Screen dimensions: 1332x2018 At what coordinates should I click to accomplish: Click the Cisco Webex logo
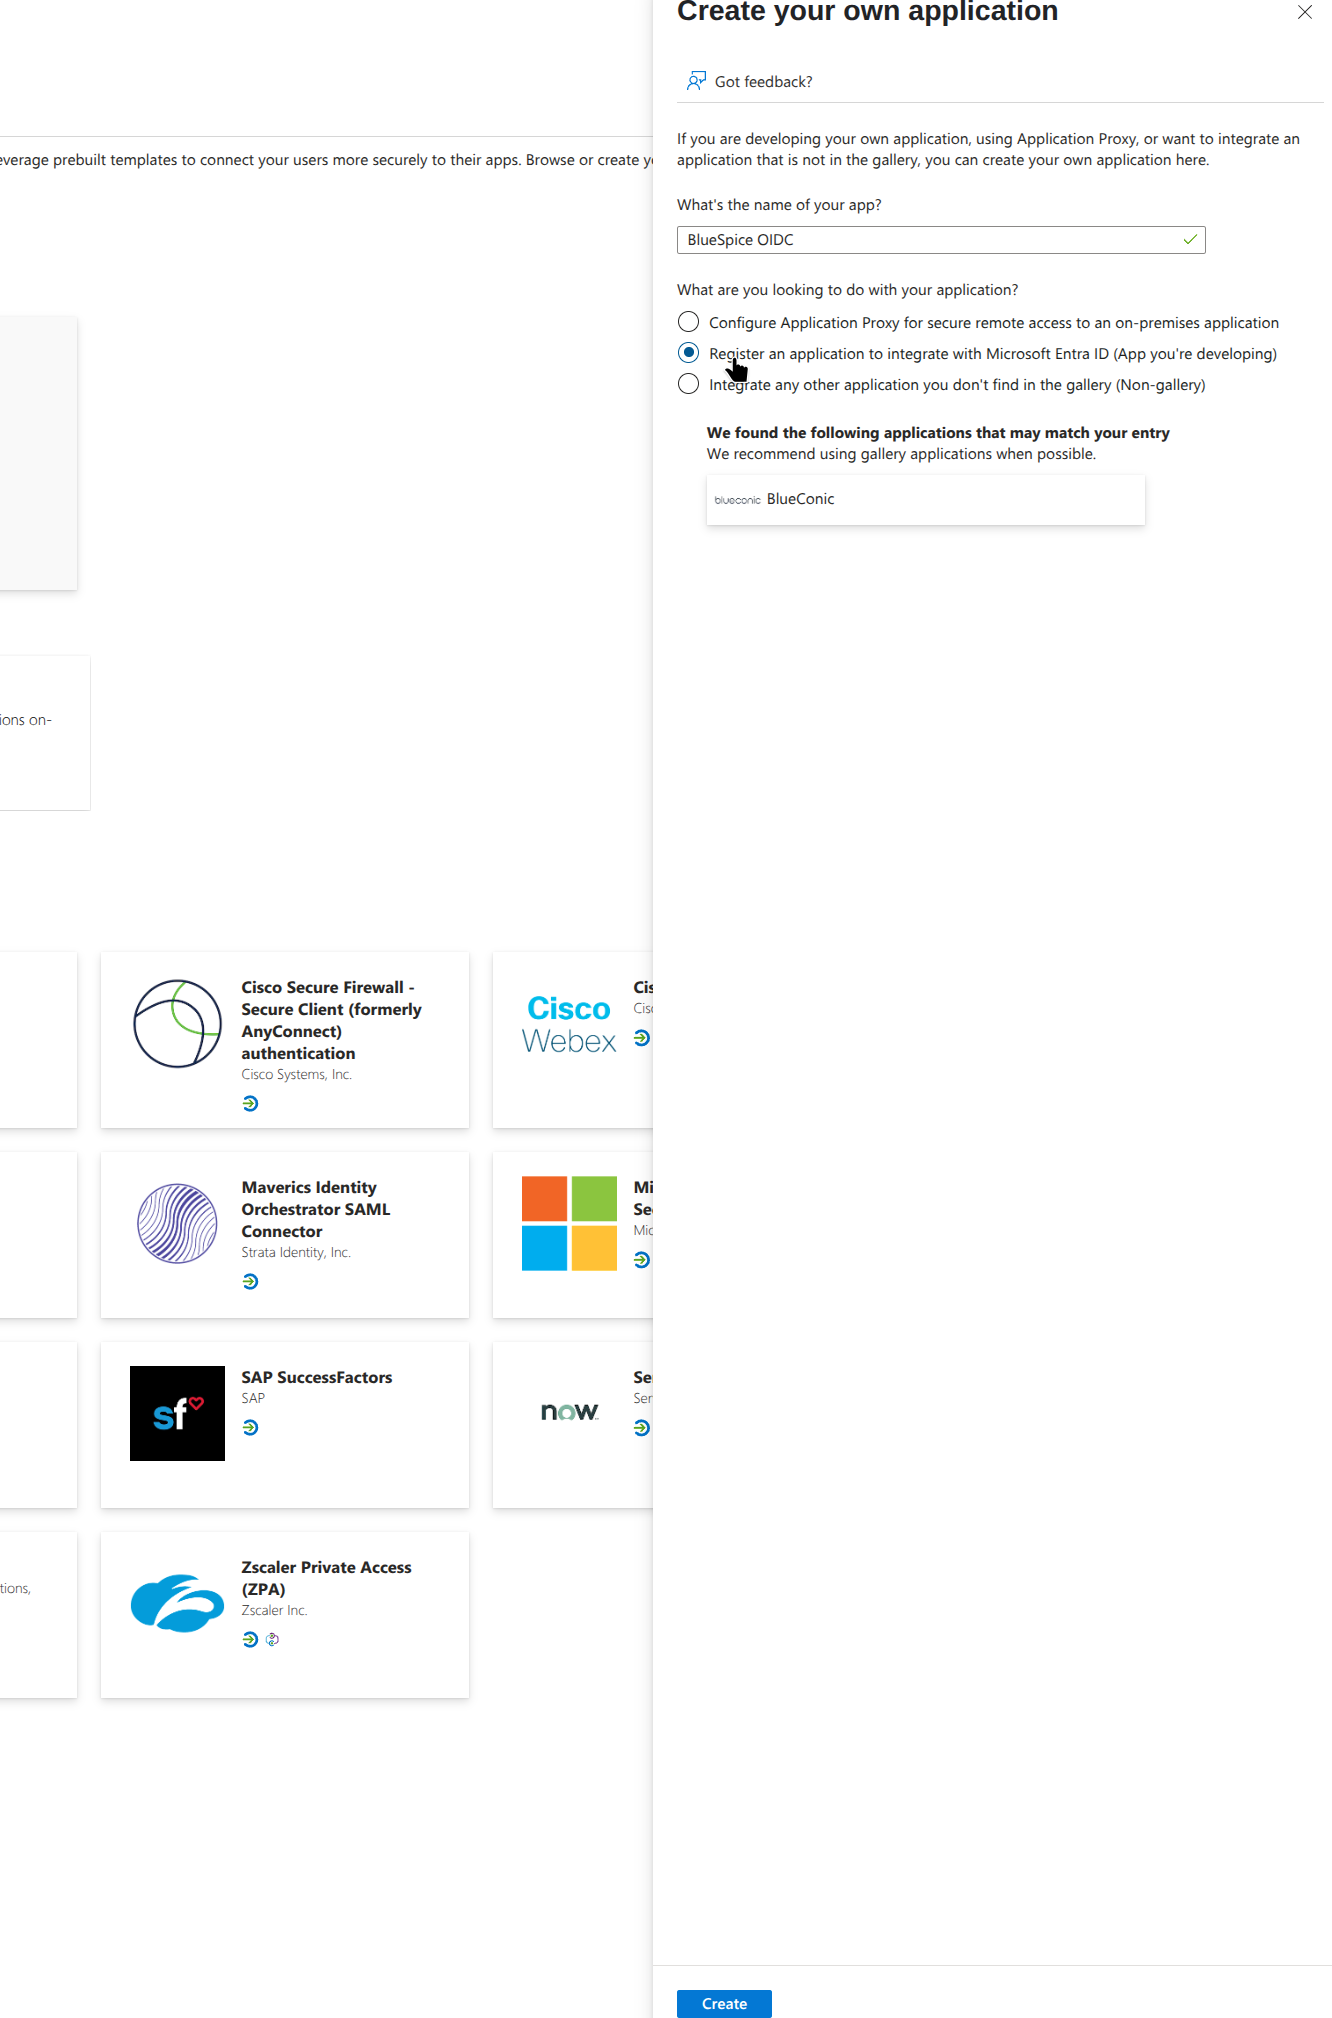(x=568, y=1024)
